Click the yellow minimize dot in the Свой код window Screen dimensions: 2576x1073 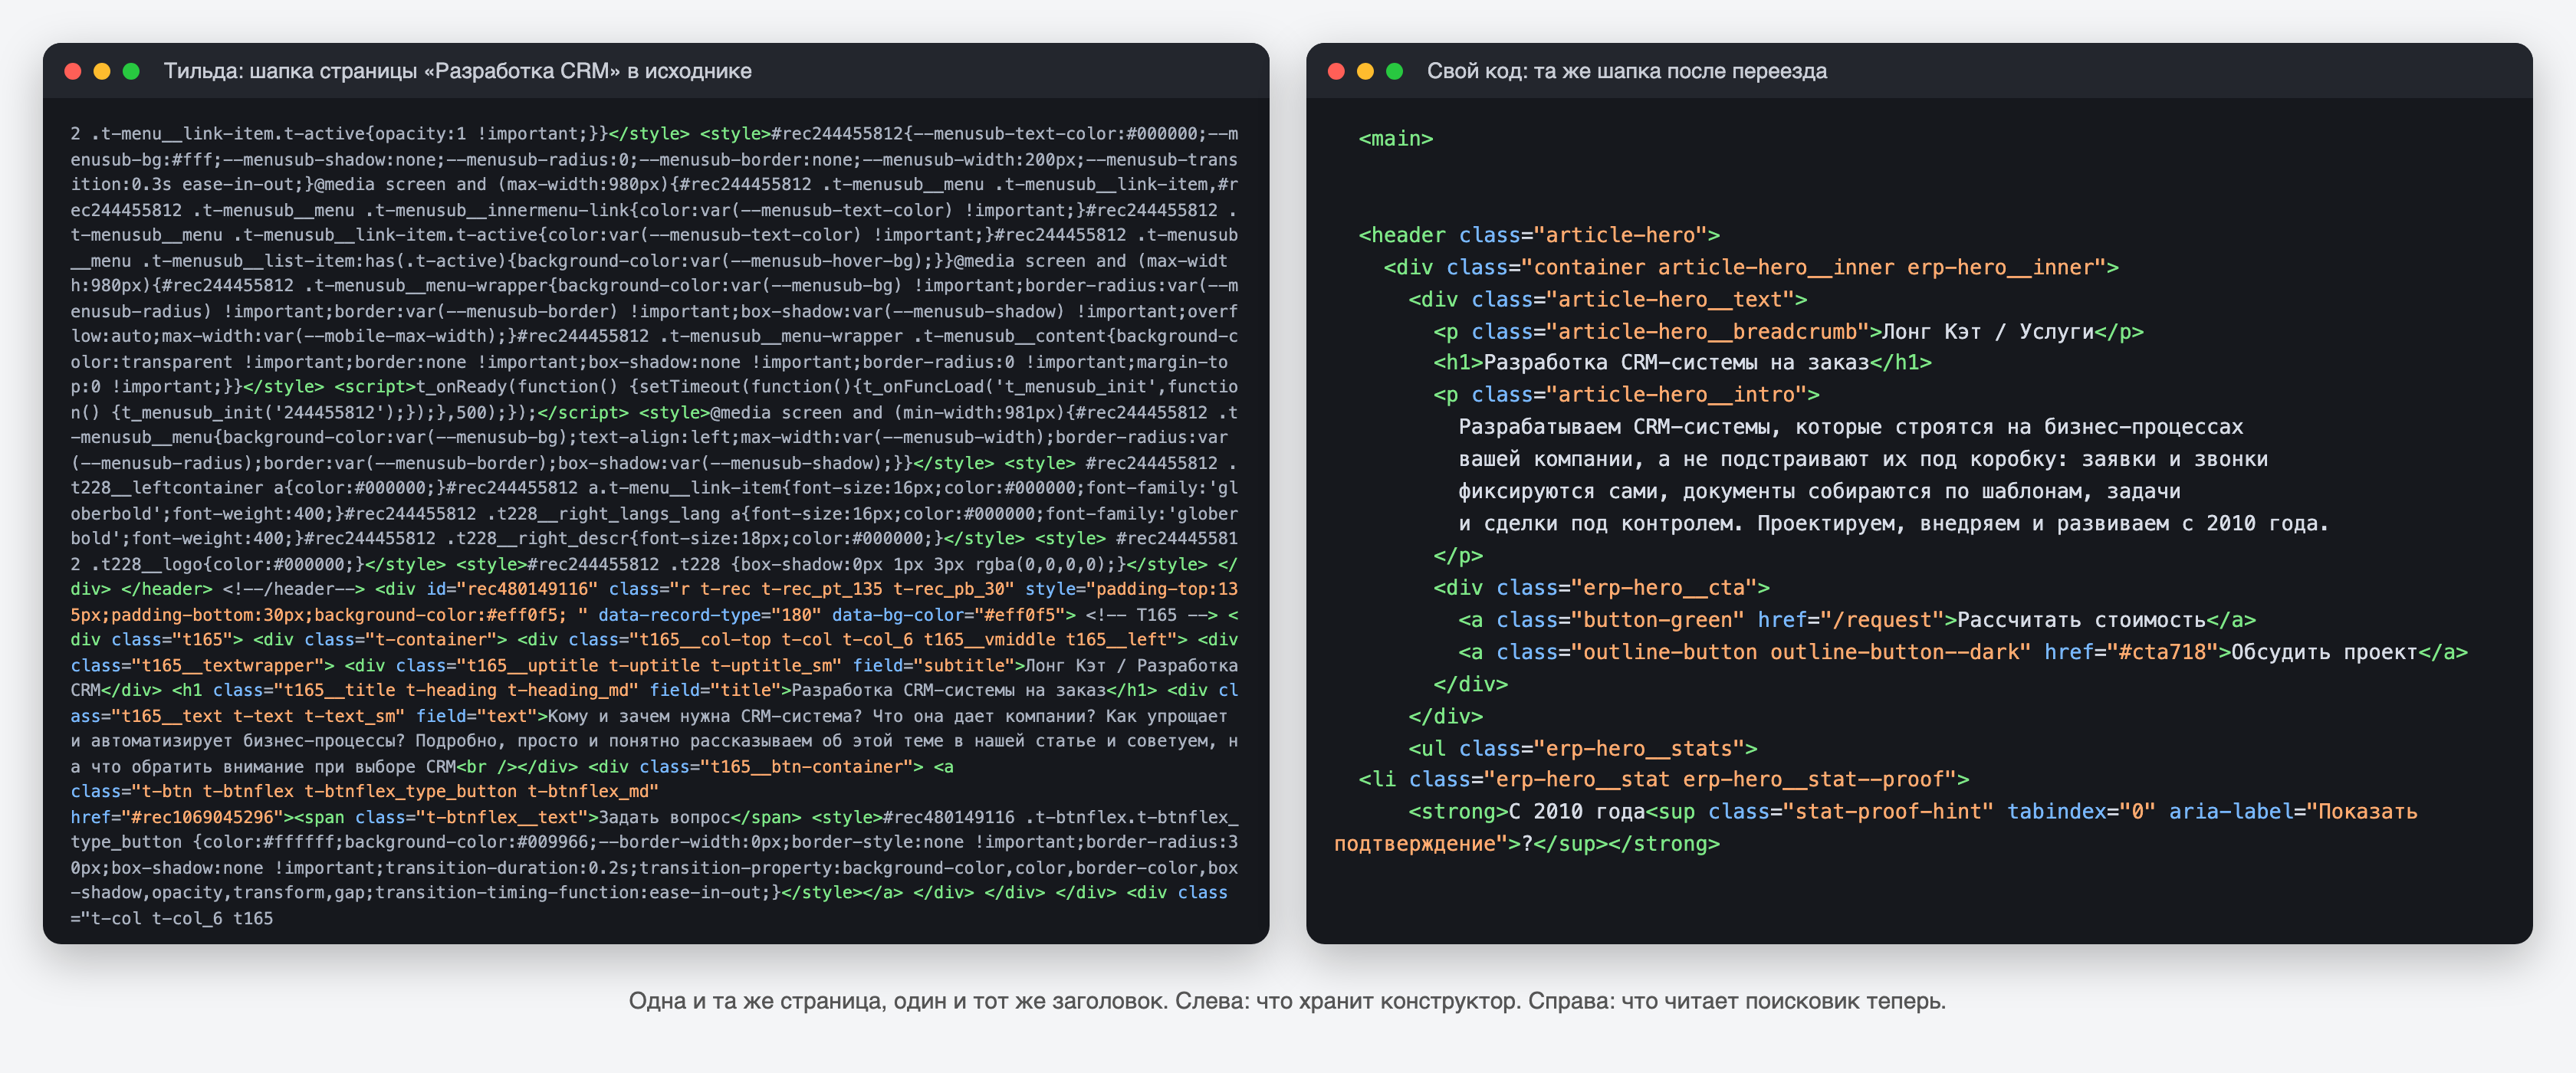(x=1365, y=71)
